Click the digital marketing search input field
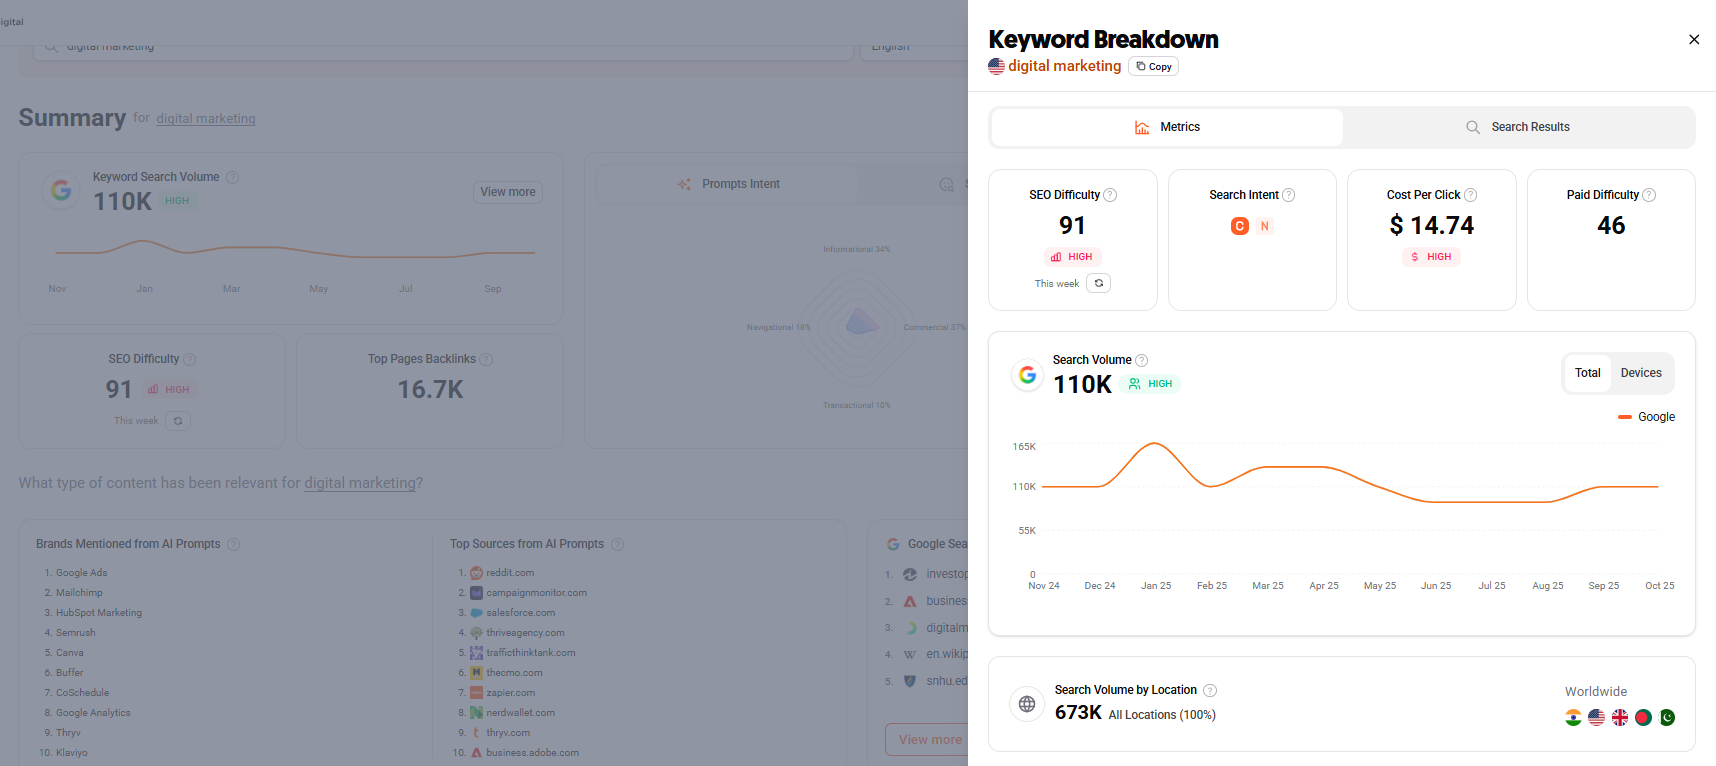Viewport: 1716px width, 766px height. point(443,47)
